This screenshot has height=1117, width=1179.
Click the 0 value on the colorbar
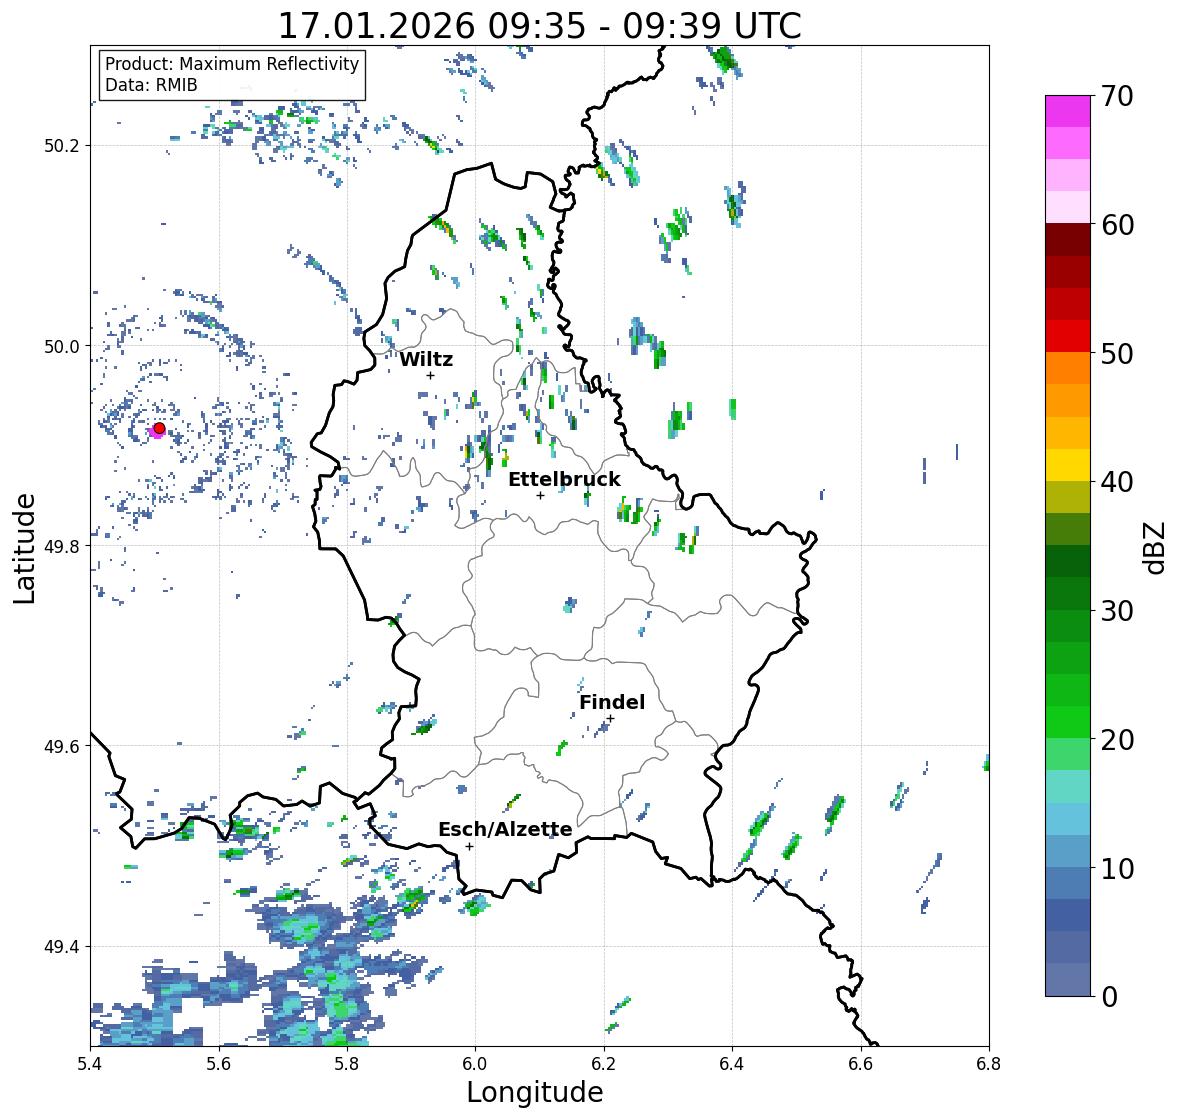(1109, 997)
